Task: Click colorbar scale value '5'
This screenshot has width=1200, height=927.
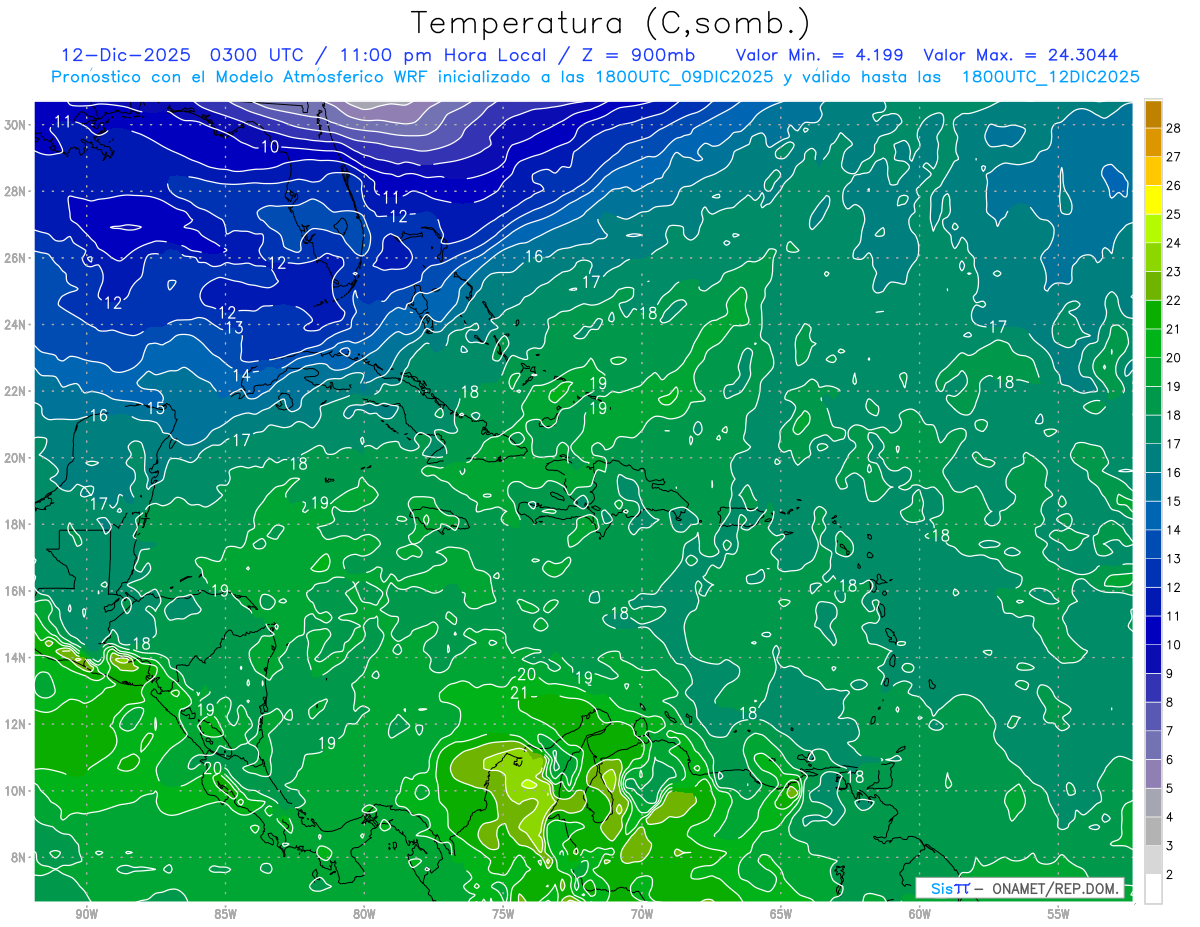Action: pos(1170,789)
